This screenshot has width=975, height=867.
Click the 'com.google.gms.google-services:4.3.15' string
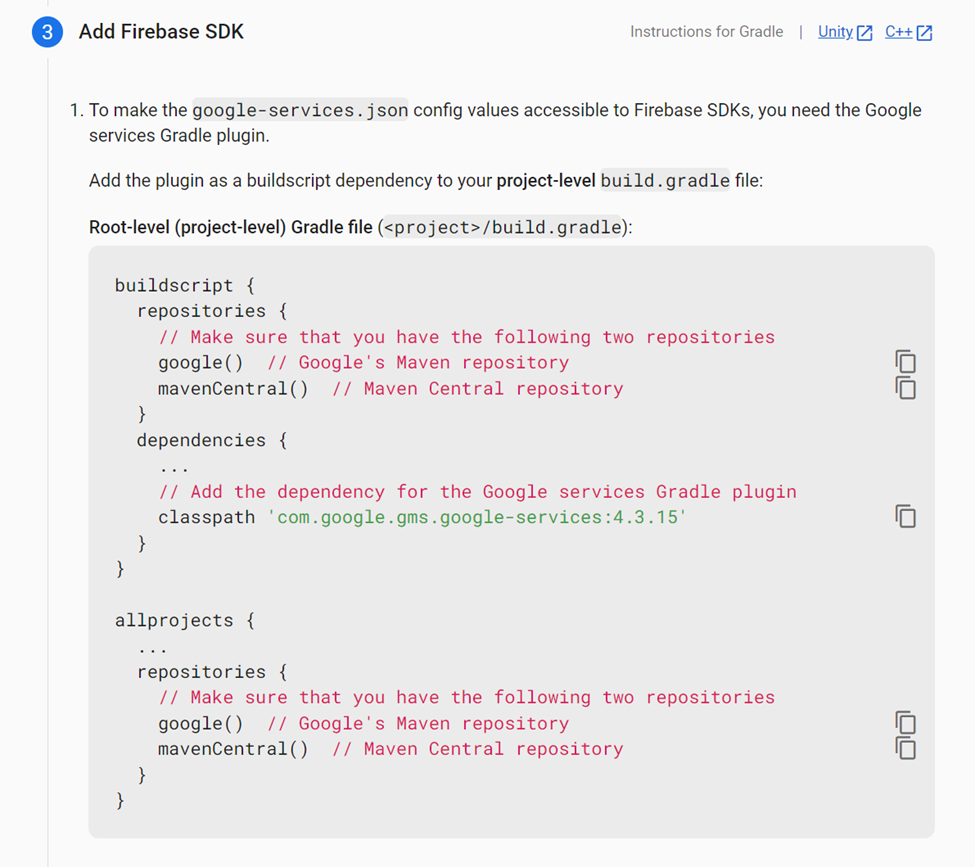click(x=477, y=517)
